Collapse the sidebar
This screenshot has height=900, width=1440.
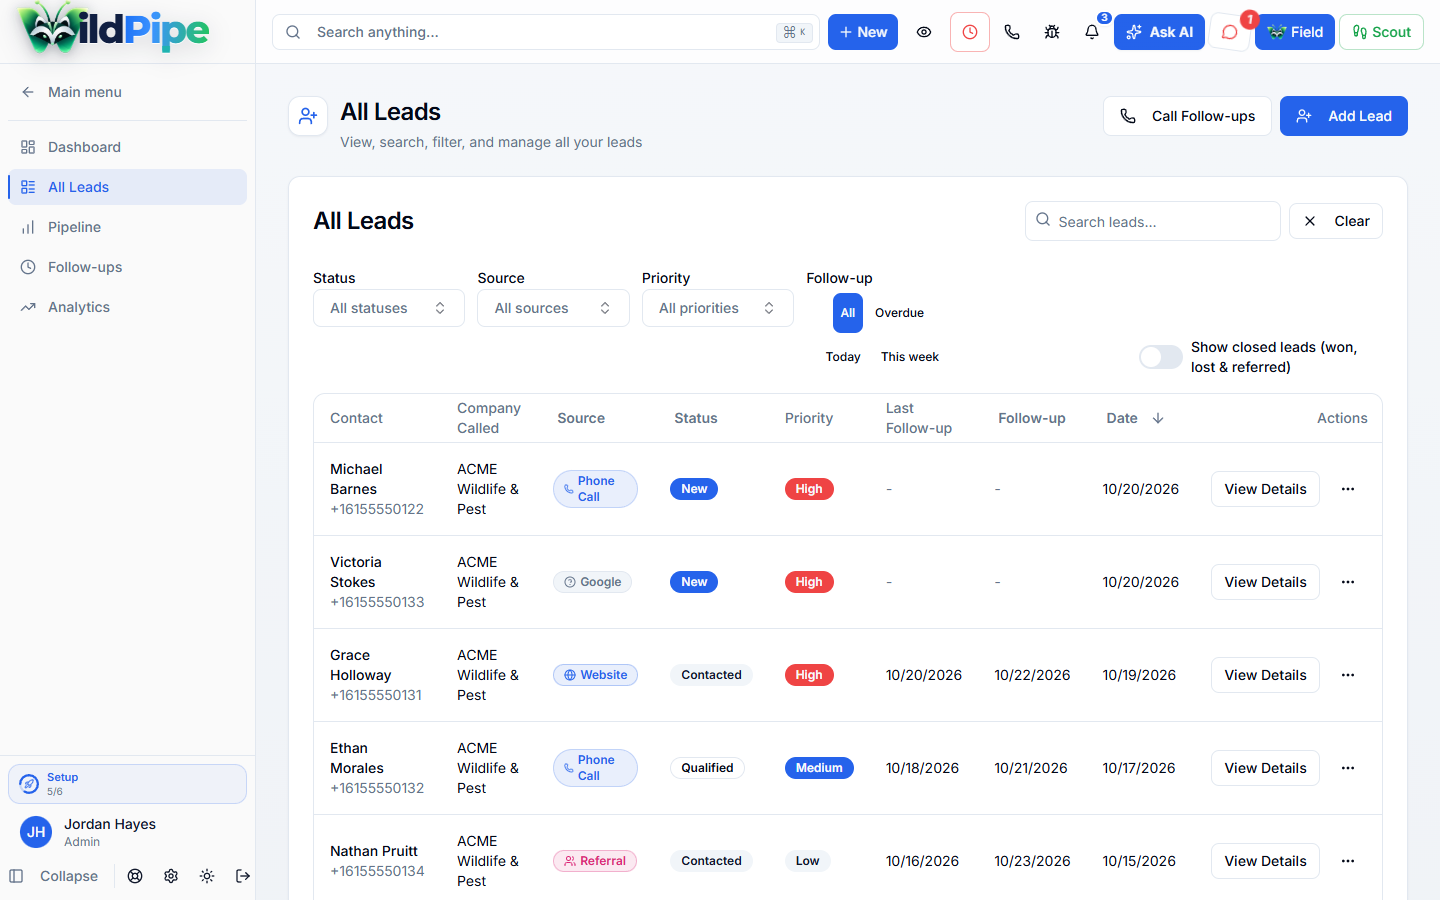[x=54, y=876]
